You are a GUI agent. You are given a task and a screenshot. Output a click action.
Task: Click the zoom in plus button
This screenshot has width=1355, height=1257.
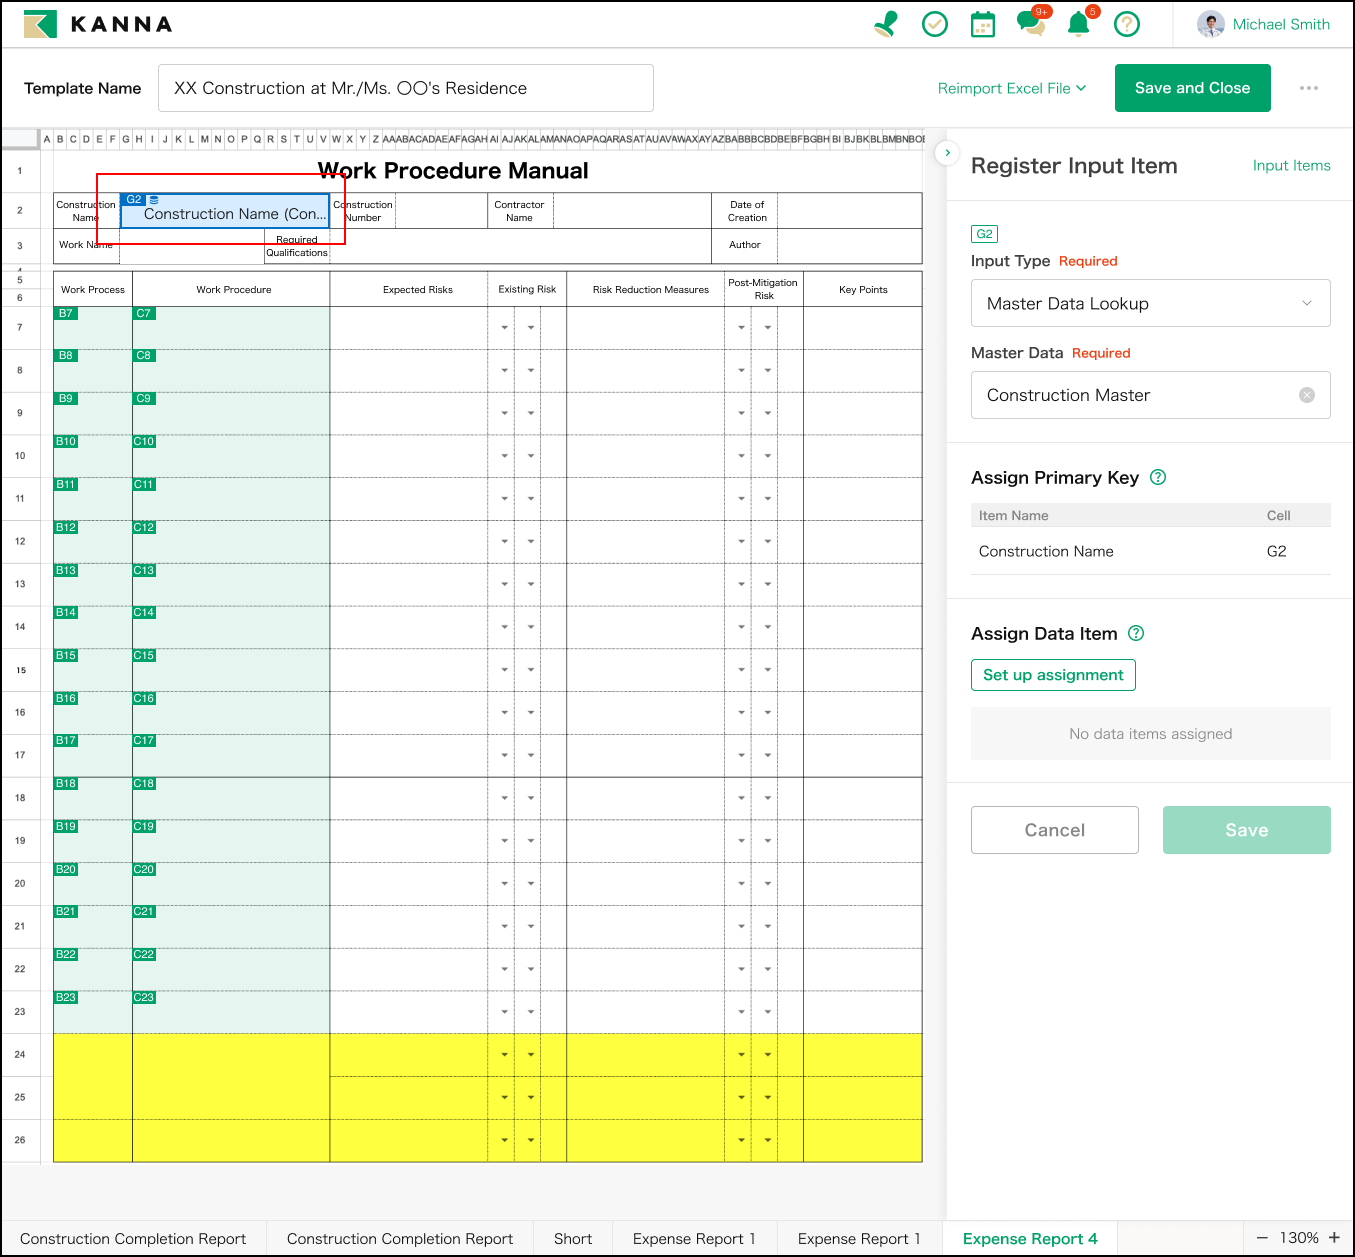(x=1334, y=1238)
